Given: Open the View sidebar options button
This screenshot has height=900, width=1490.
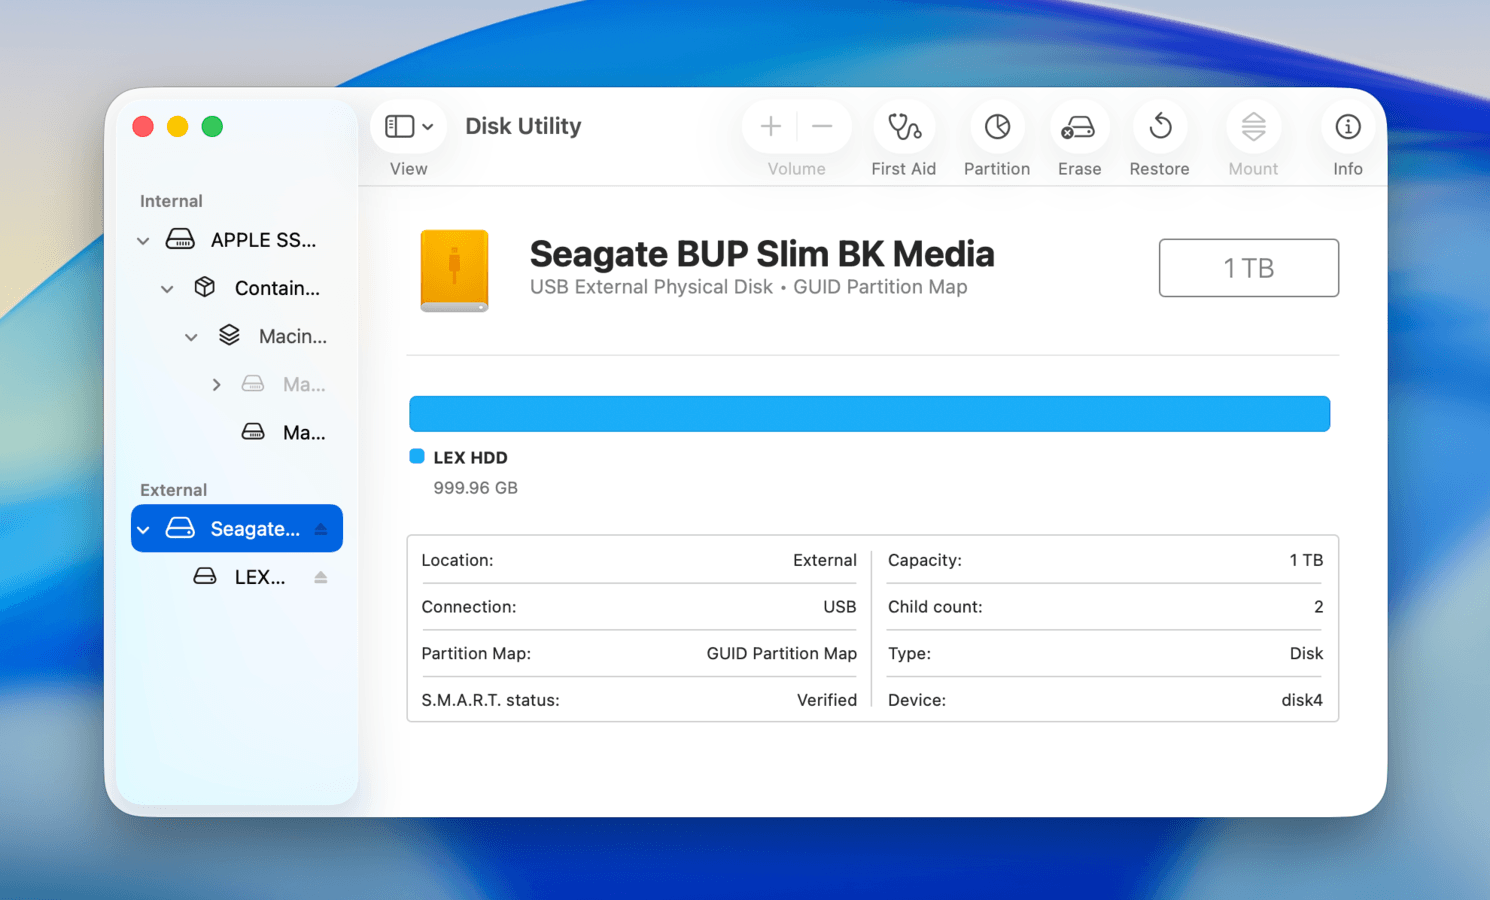Looking at the screenshot, I should tap(408, 126).
